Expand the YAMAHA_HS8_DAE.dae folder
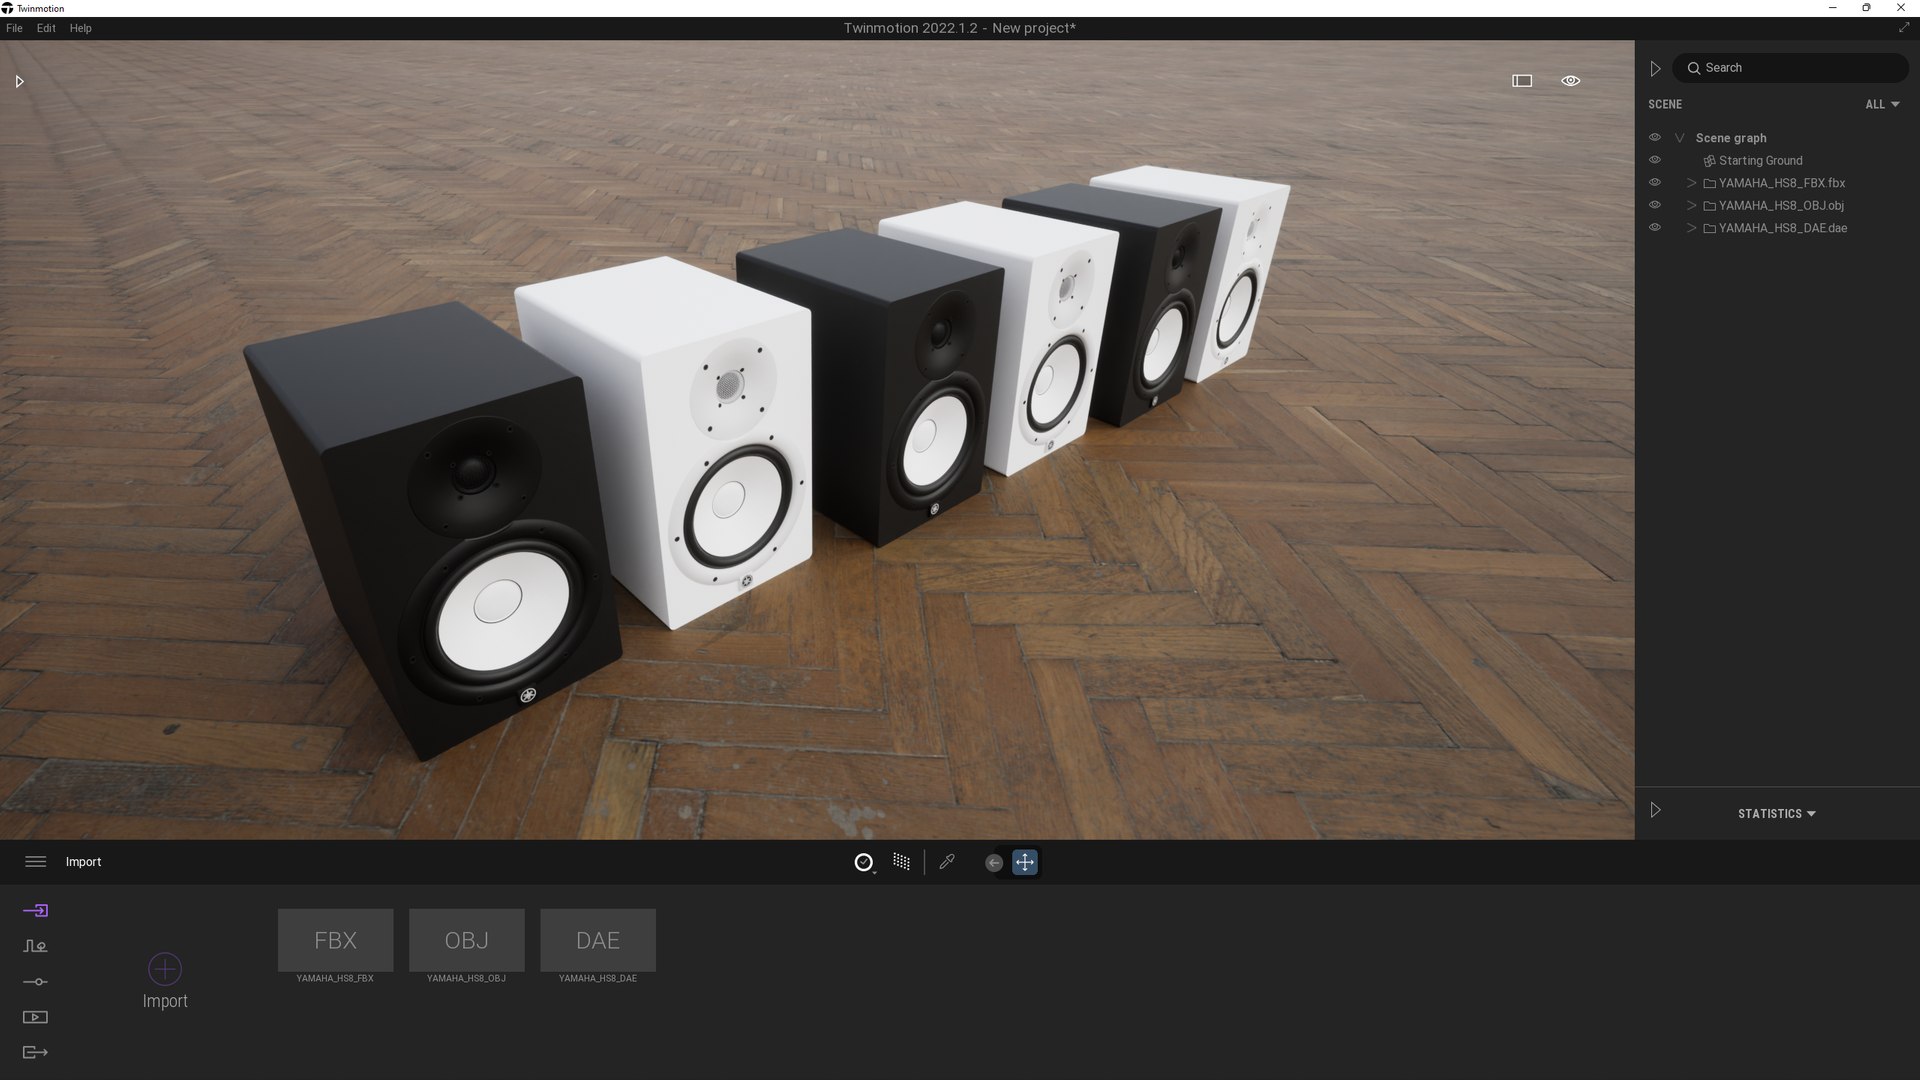Viewport: 1920px width, 1080px height. (x=1692, y=228)
